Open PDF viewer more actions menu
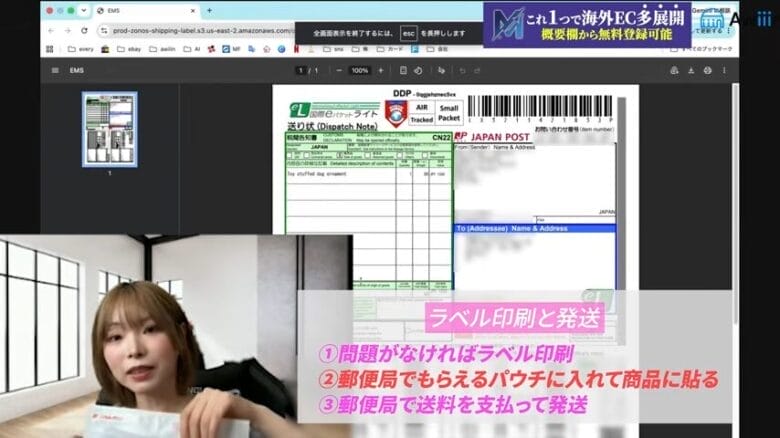The height and width of the screenshot is (438, 780). 724,71
